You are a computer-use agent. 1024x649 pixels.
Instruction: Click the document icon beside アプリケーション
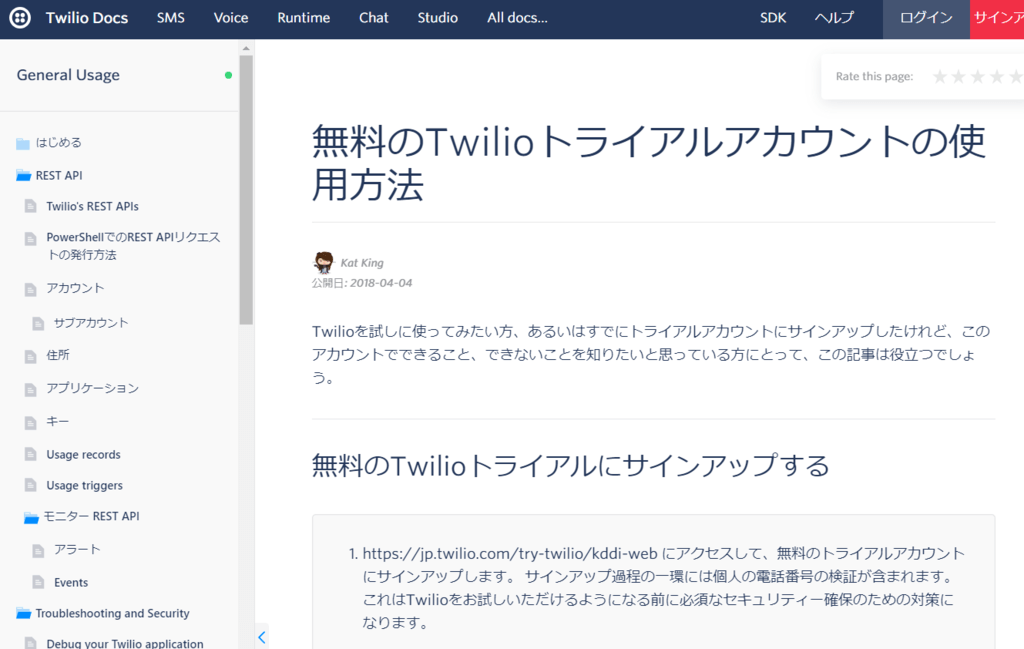tap(31, 389)
